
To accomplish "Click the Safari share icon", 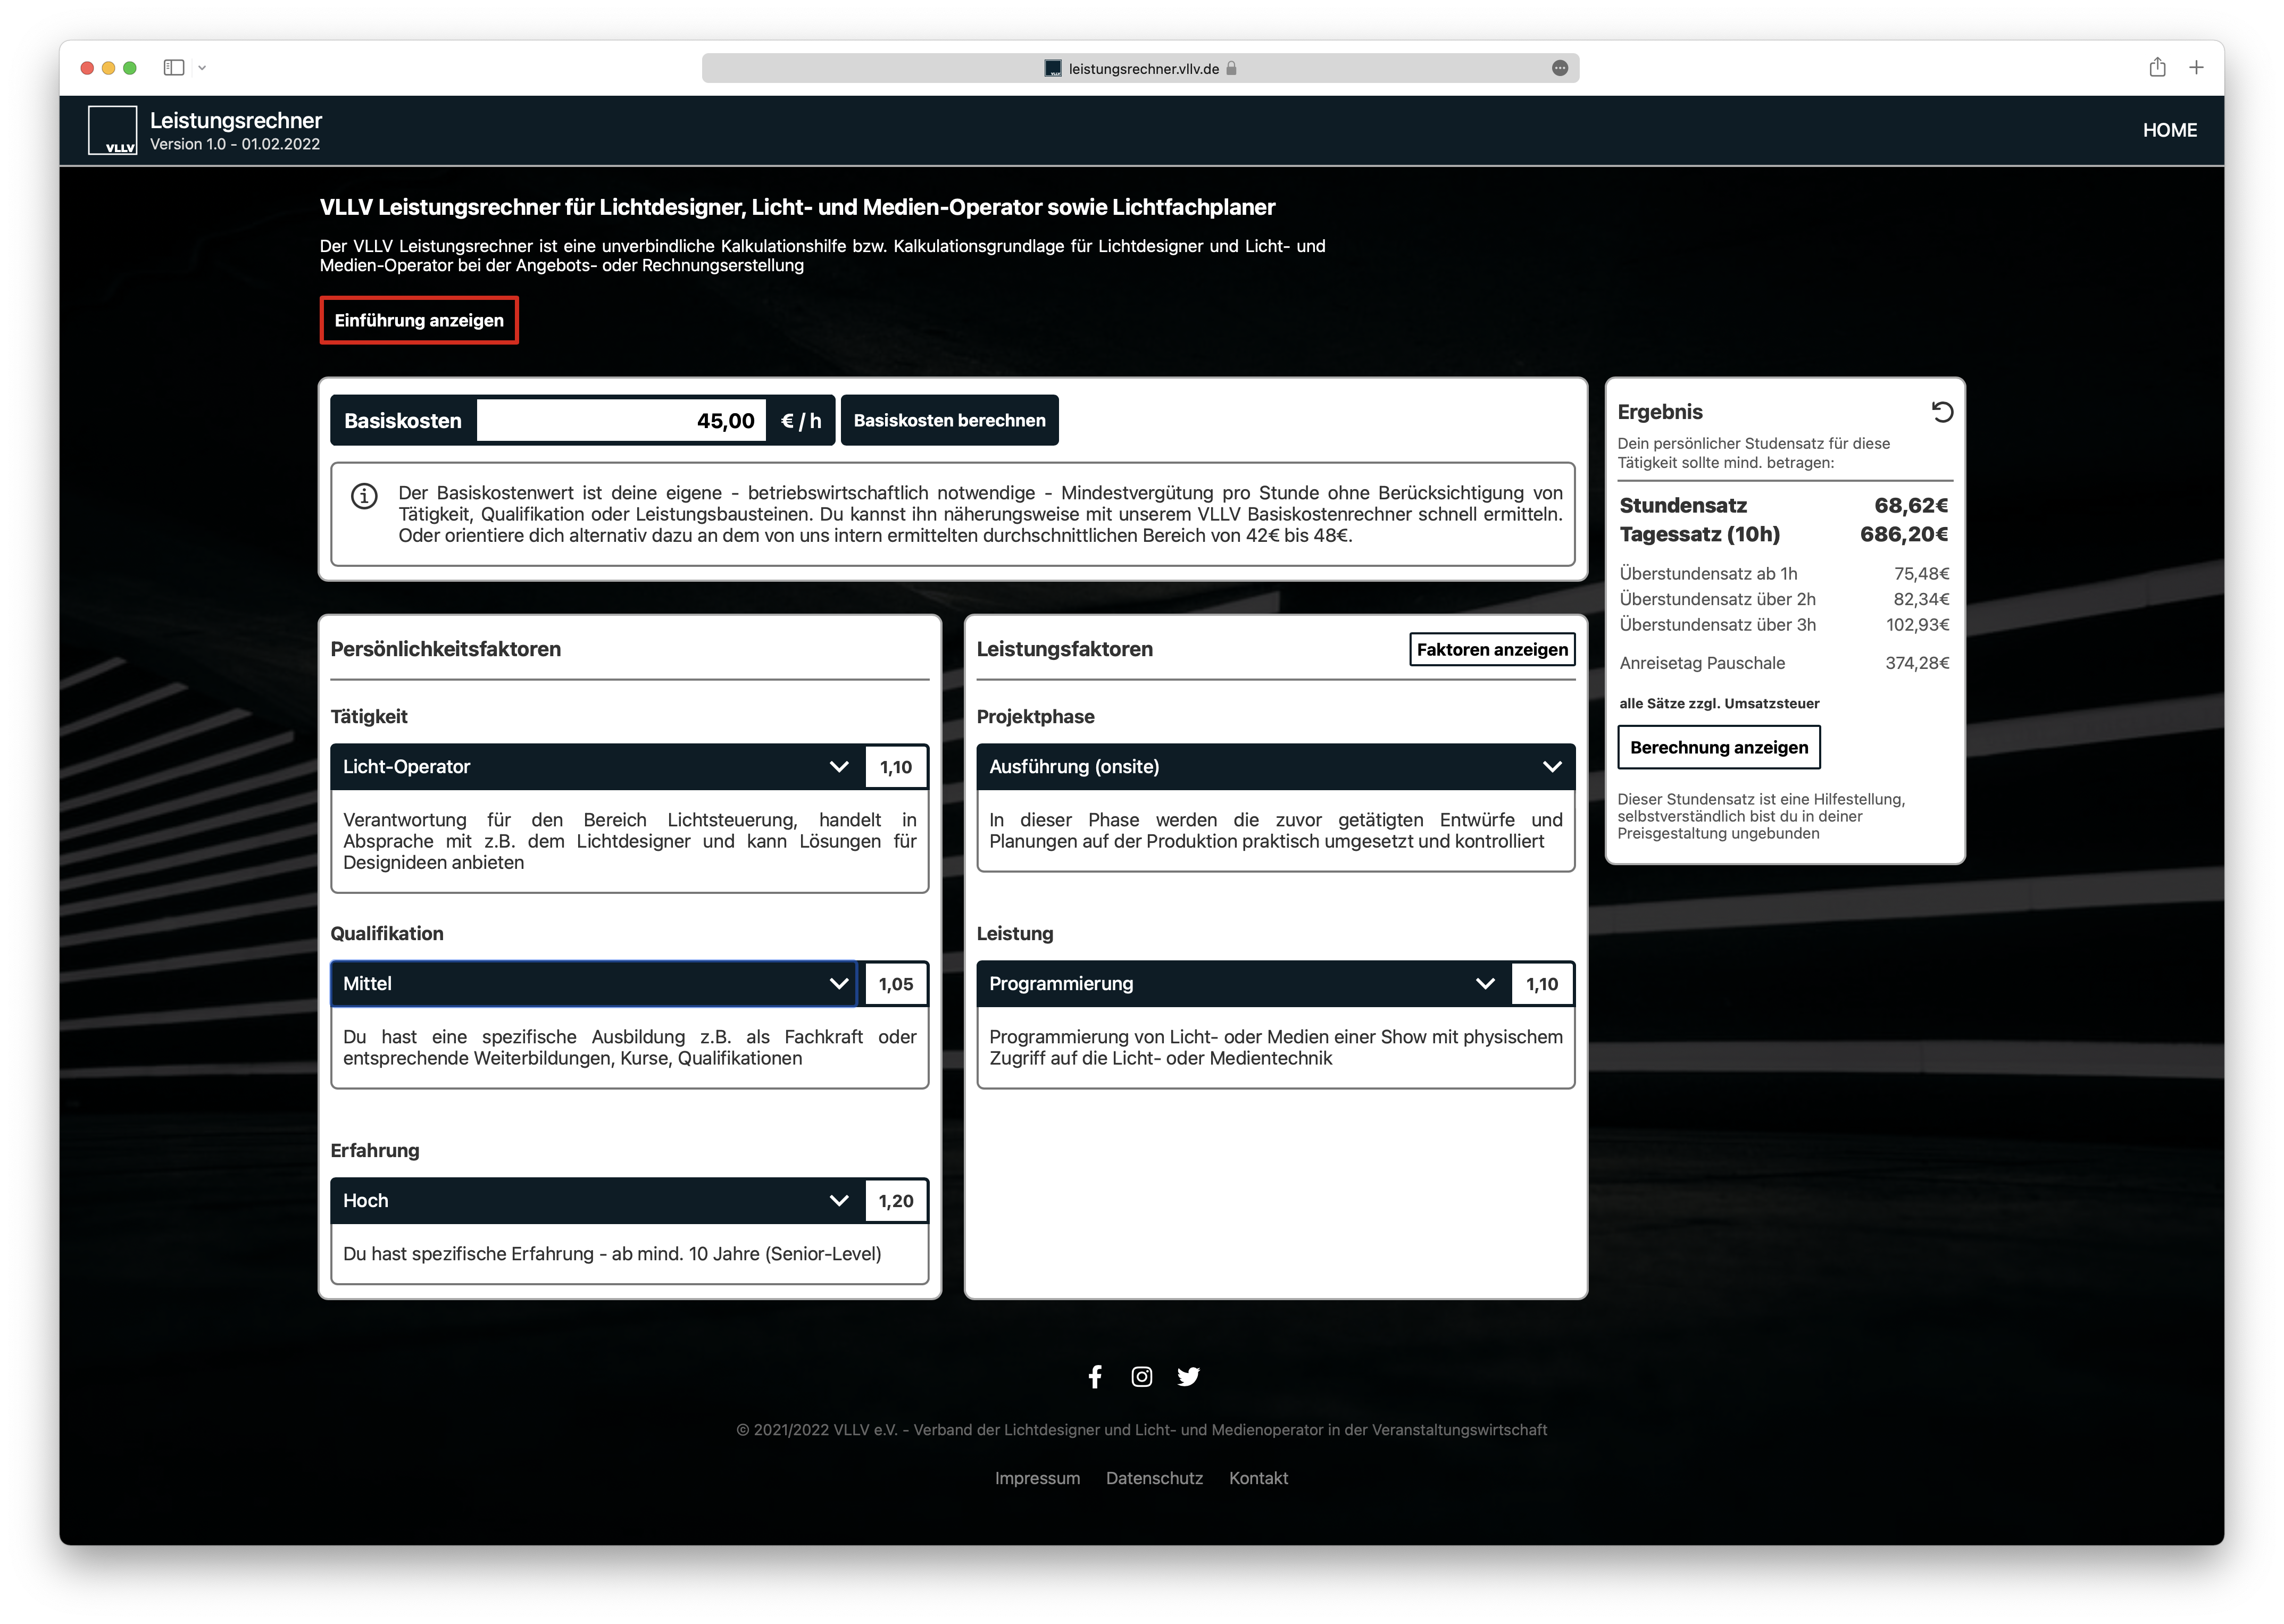I will click(2157, 67).
